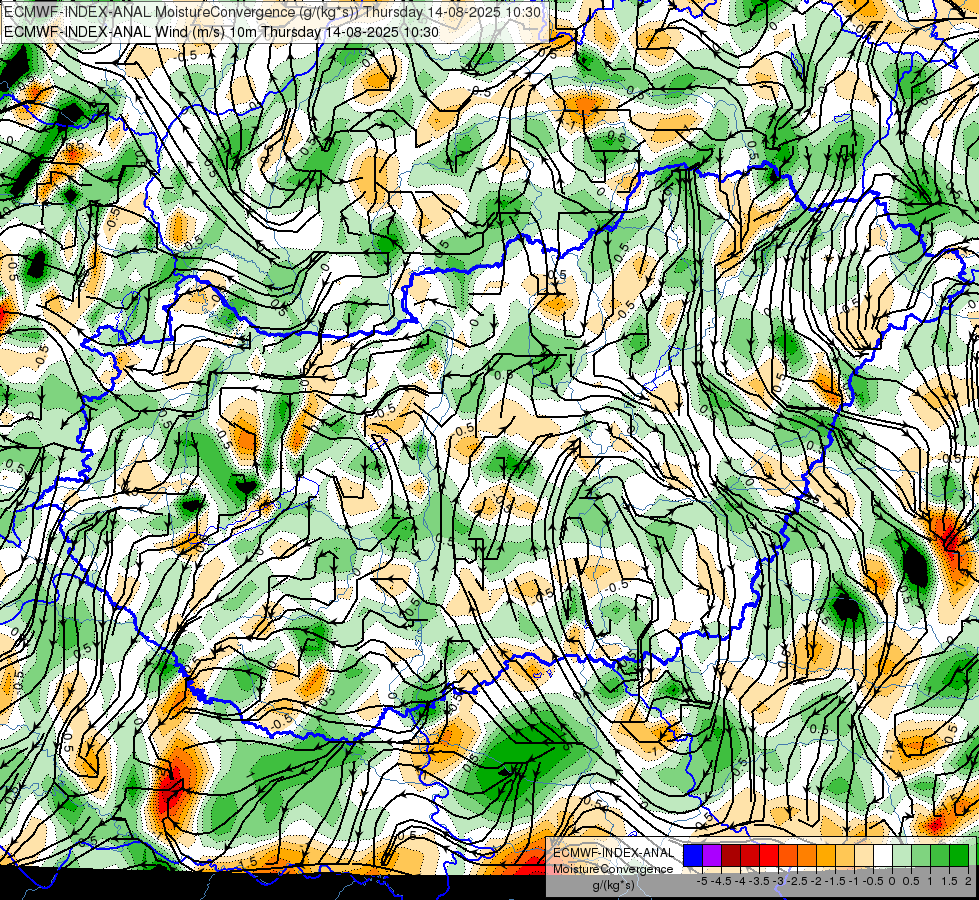The image size is (979, 900).
Task: Choose amber swatch between -2 and -1.5
Action: click(826, 856)
